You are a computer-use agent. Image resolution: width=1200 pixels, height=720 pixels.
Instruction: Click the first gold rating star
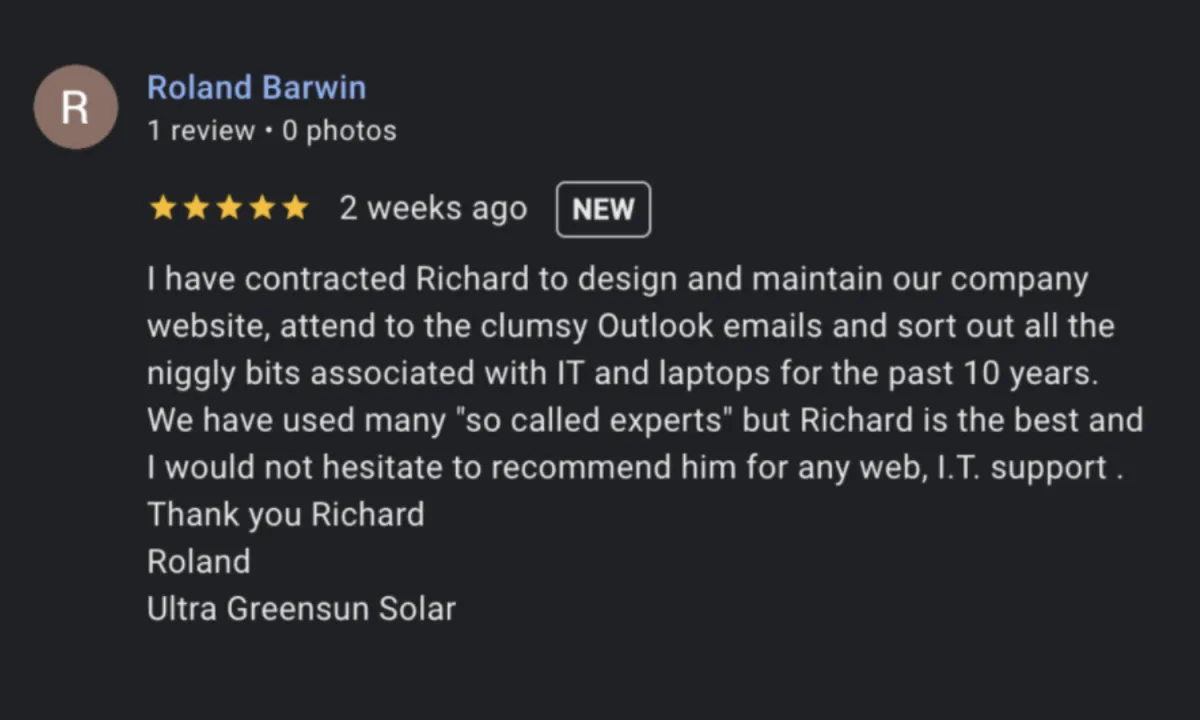coord(162,208)
